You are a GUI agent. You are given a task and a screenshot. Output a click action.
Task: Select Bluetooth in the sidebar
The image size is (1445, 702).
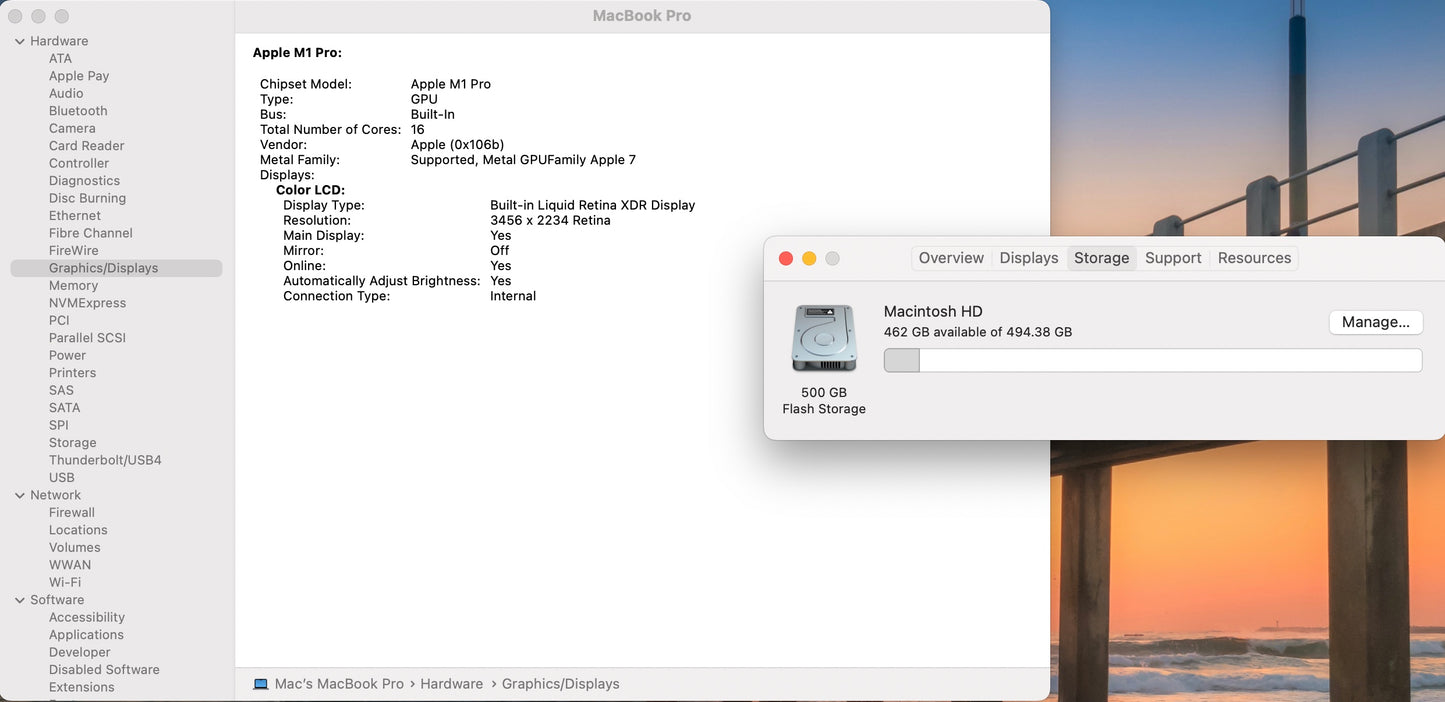pyautogui.click(x=78, y=111)
